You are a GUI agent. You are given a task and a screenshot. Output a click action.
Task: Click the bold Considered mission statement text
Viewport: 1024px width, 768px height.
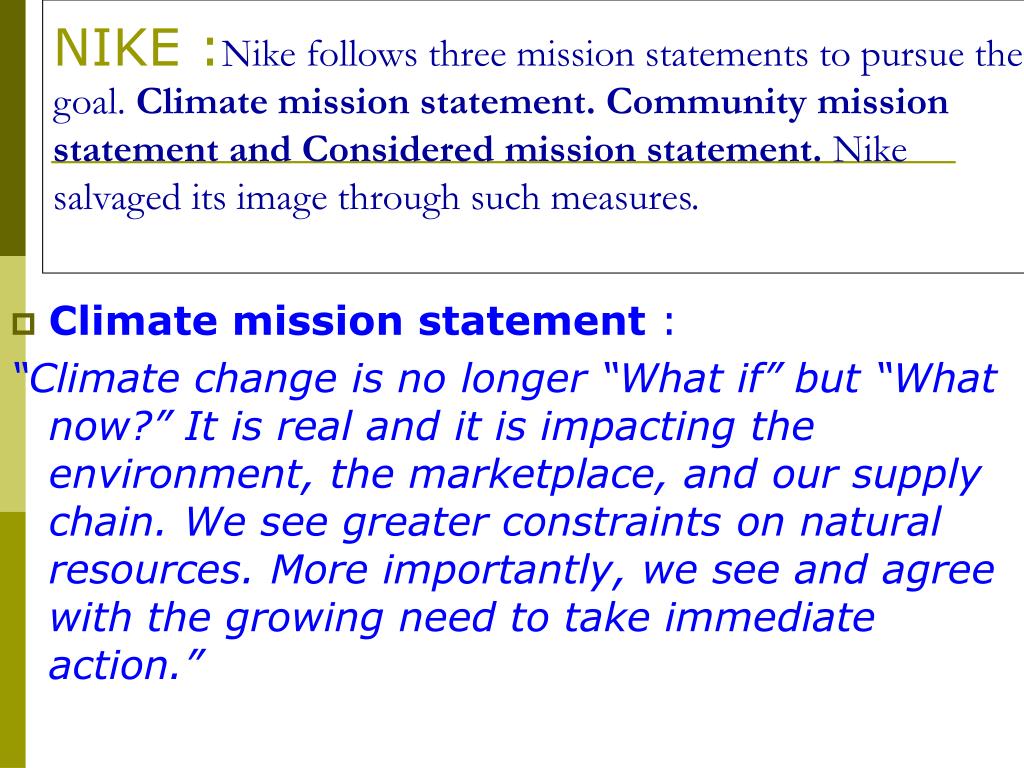pos(562,150)
